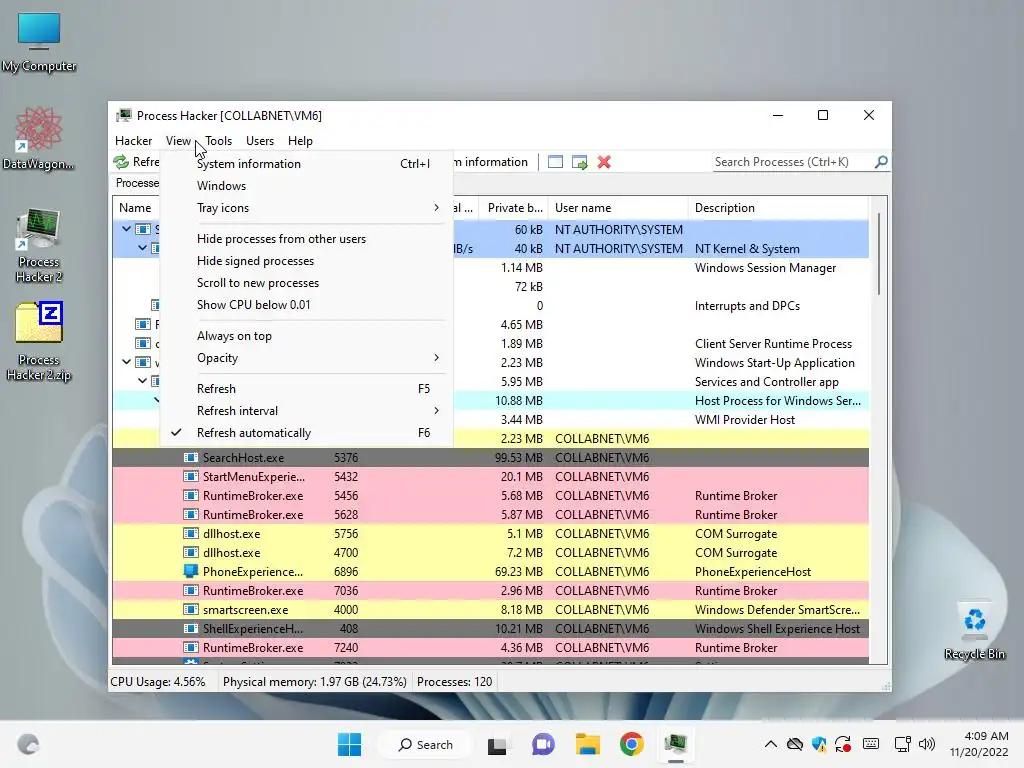Click the SearchHost.exe process icon

point(191,458)
